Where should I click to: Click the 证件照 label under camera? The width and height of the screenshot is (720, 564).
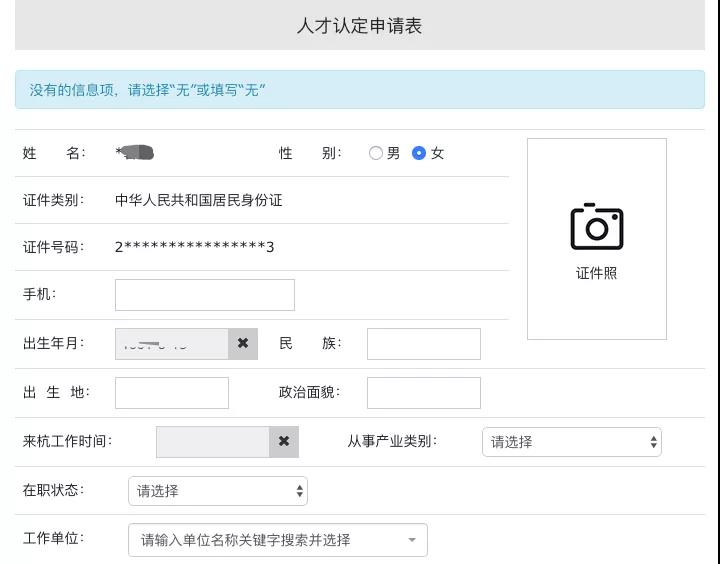(x=596, y=273)
